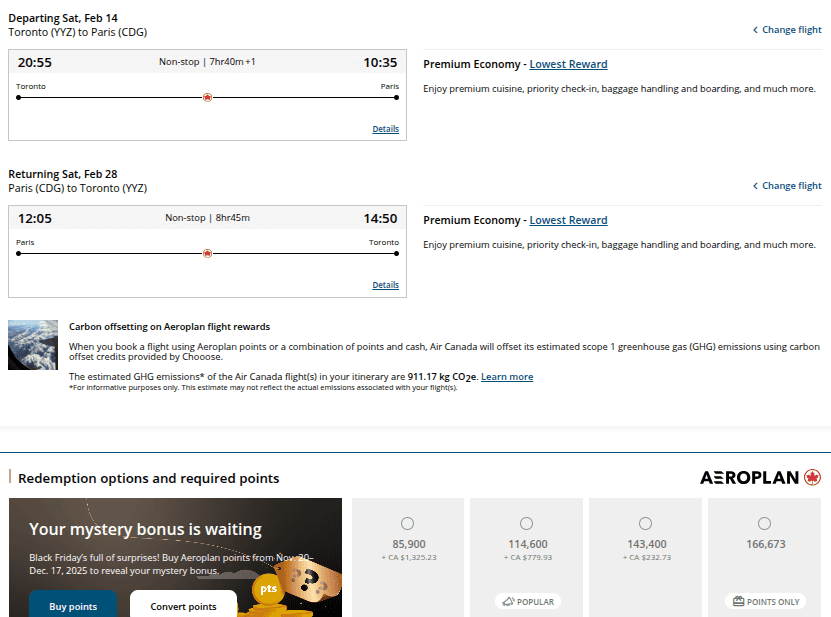831x617 pixels.
Task: Select the 114,600 points popular option
Action: point(526,524)
